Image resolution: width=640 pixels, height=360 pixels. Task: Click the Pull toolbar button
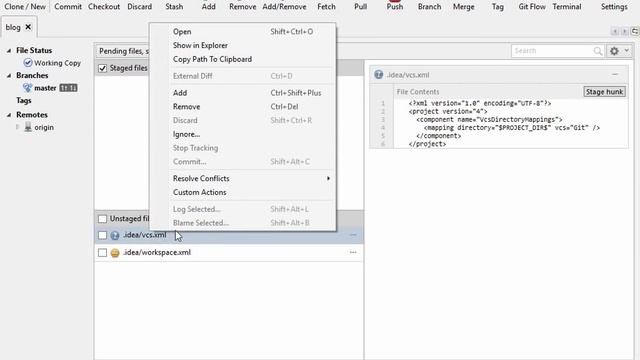click(x=360, y=7)
